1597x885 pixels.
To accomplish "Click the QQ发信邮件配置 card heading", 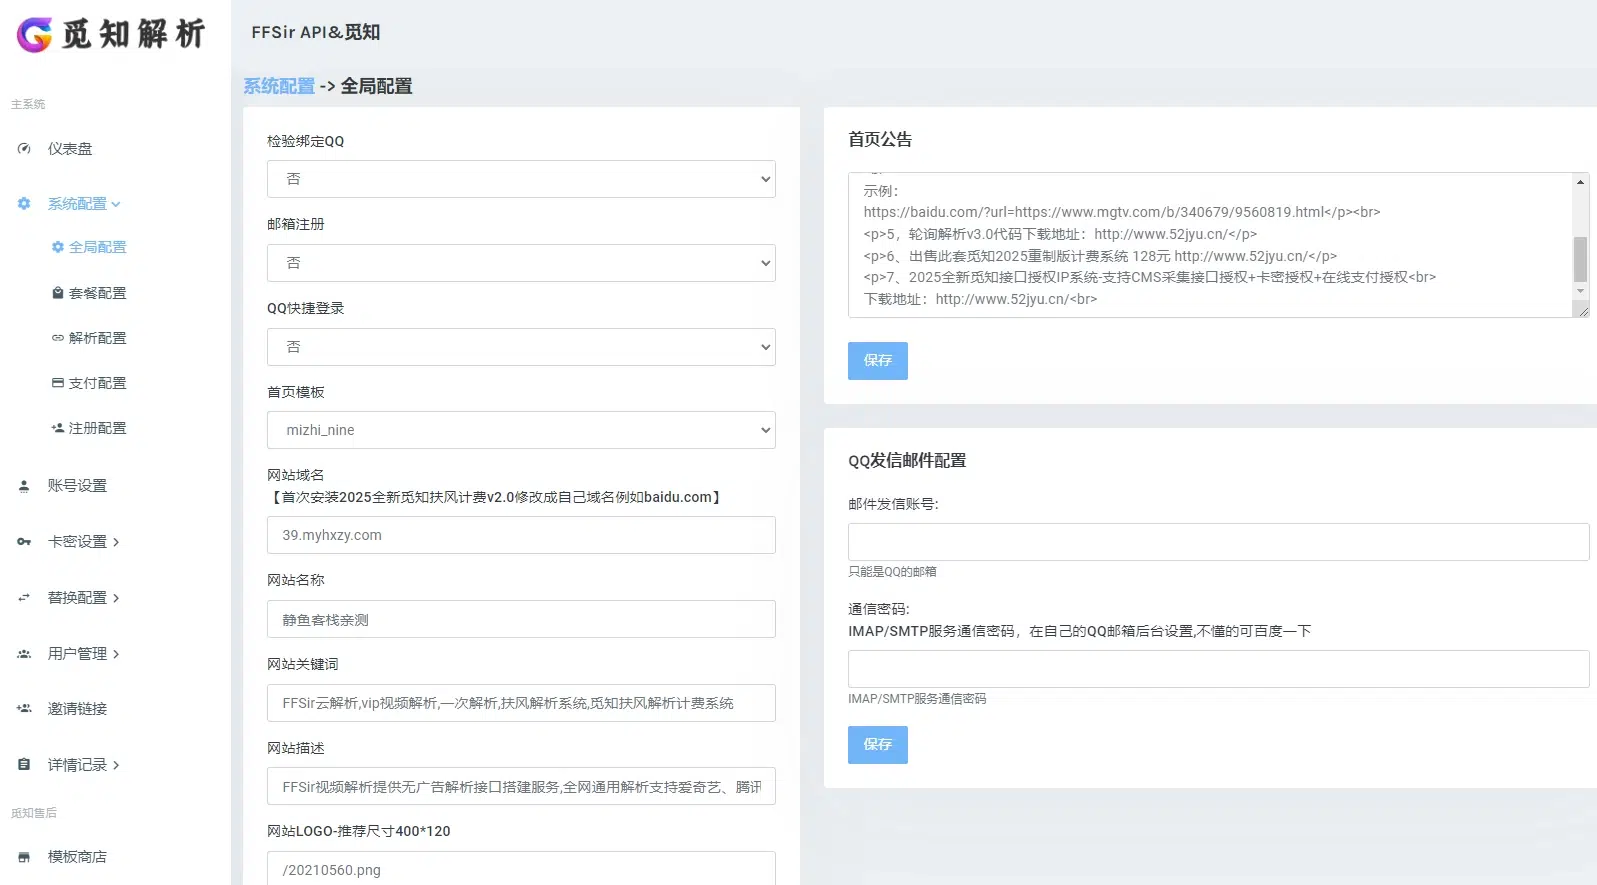I will tap(907, 461).
